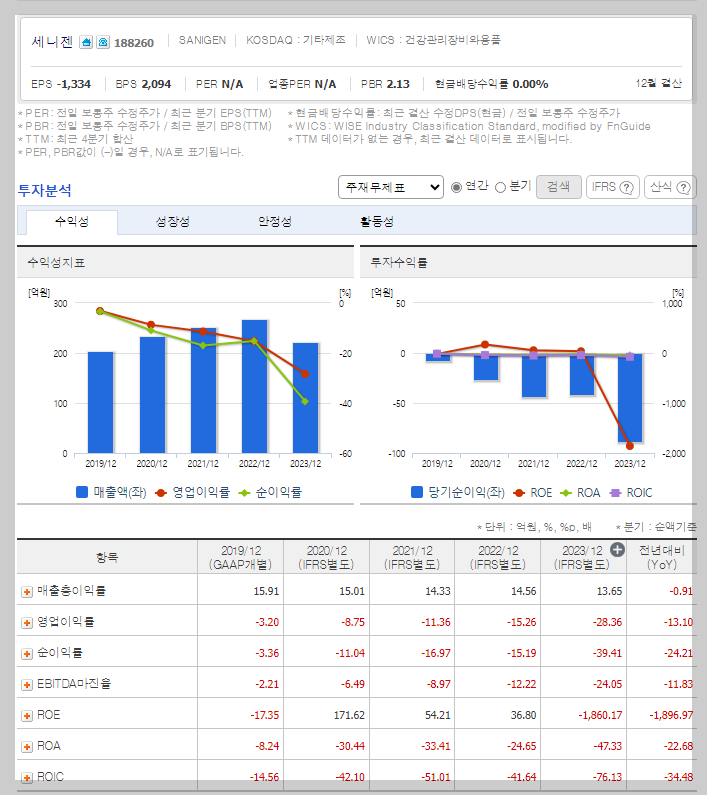Expand the ROA row details

(27, 746)
